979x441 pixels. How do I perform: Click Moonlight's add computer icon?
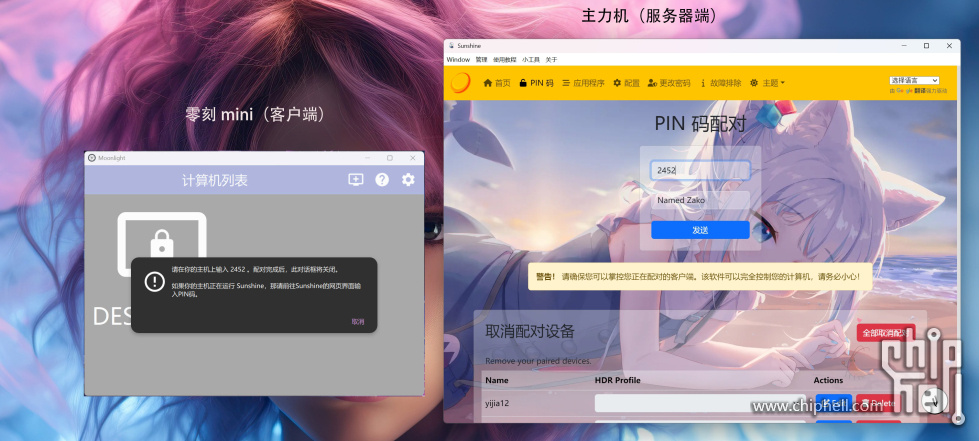click(x=356, y=180)
